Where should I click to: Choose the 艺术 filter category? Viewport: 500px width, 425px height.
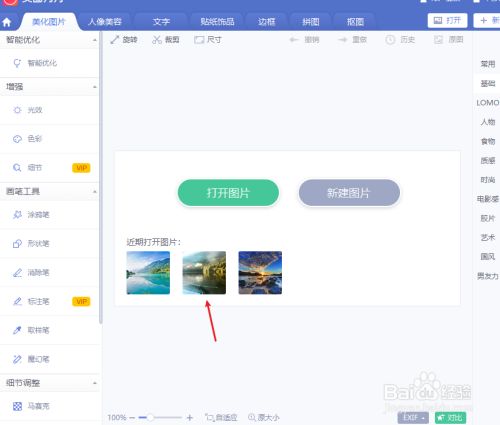(487, 238)
